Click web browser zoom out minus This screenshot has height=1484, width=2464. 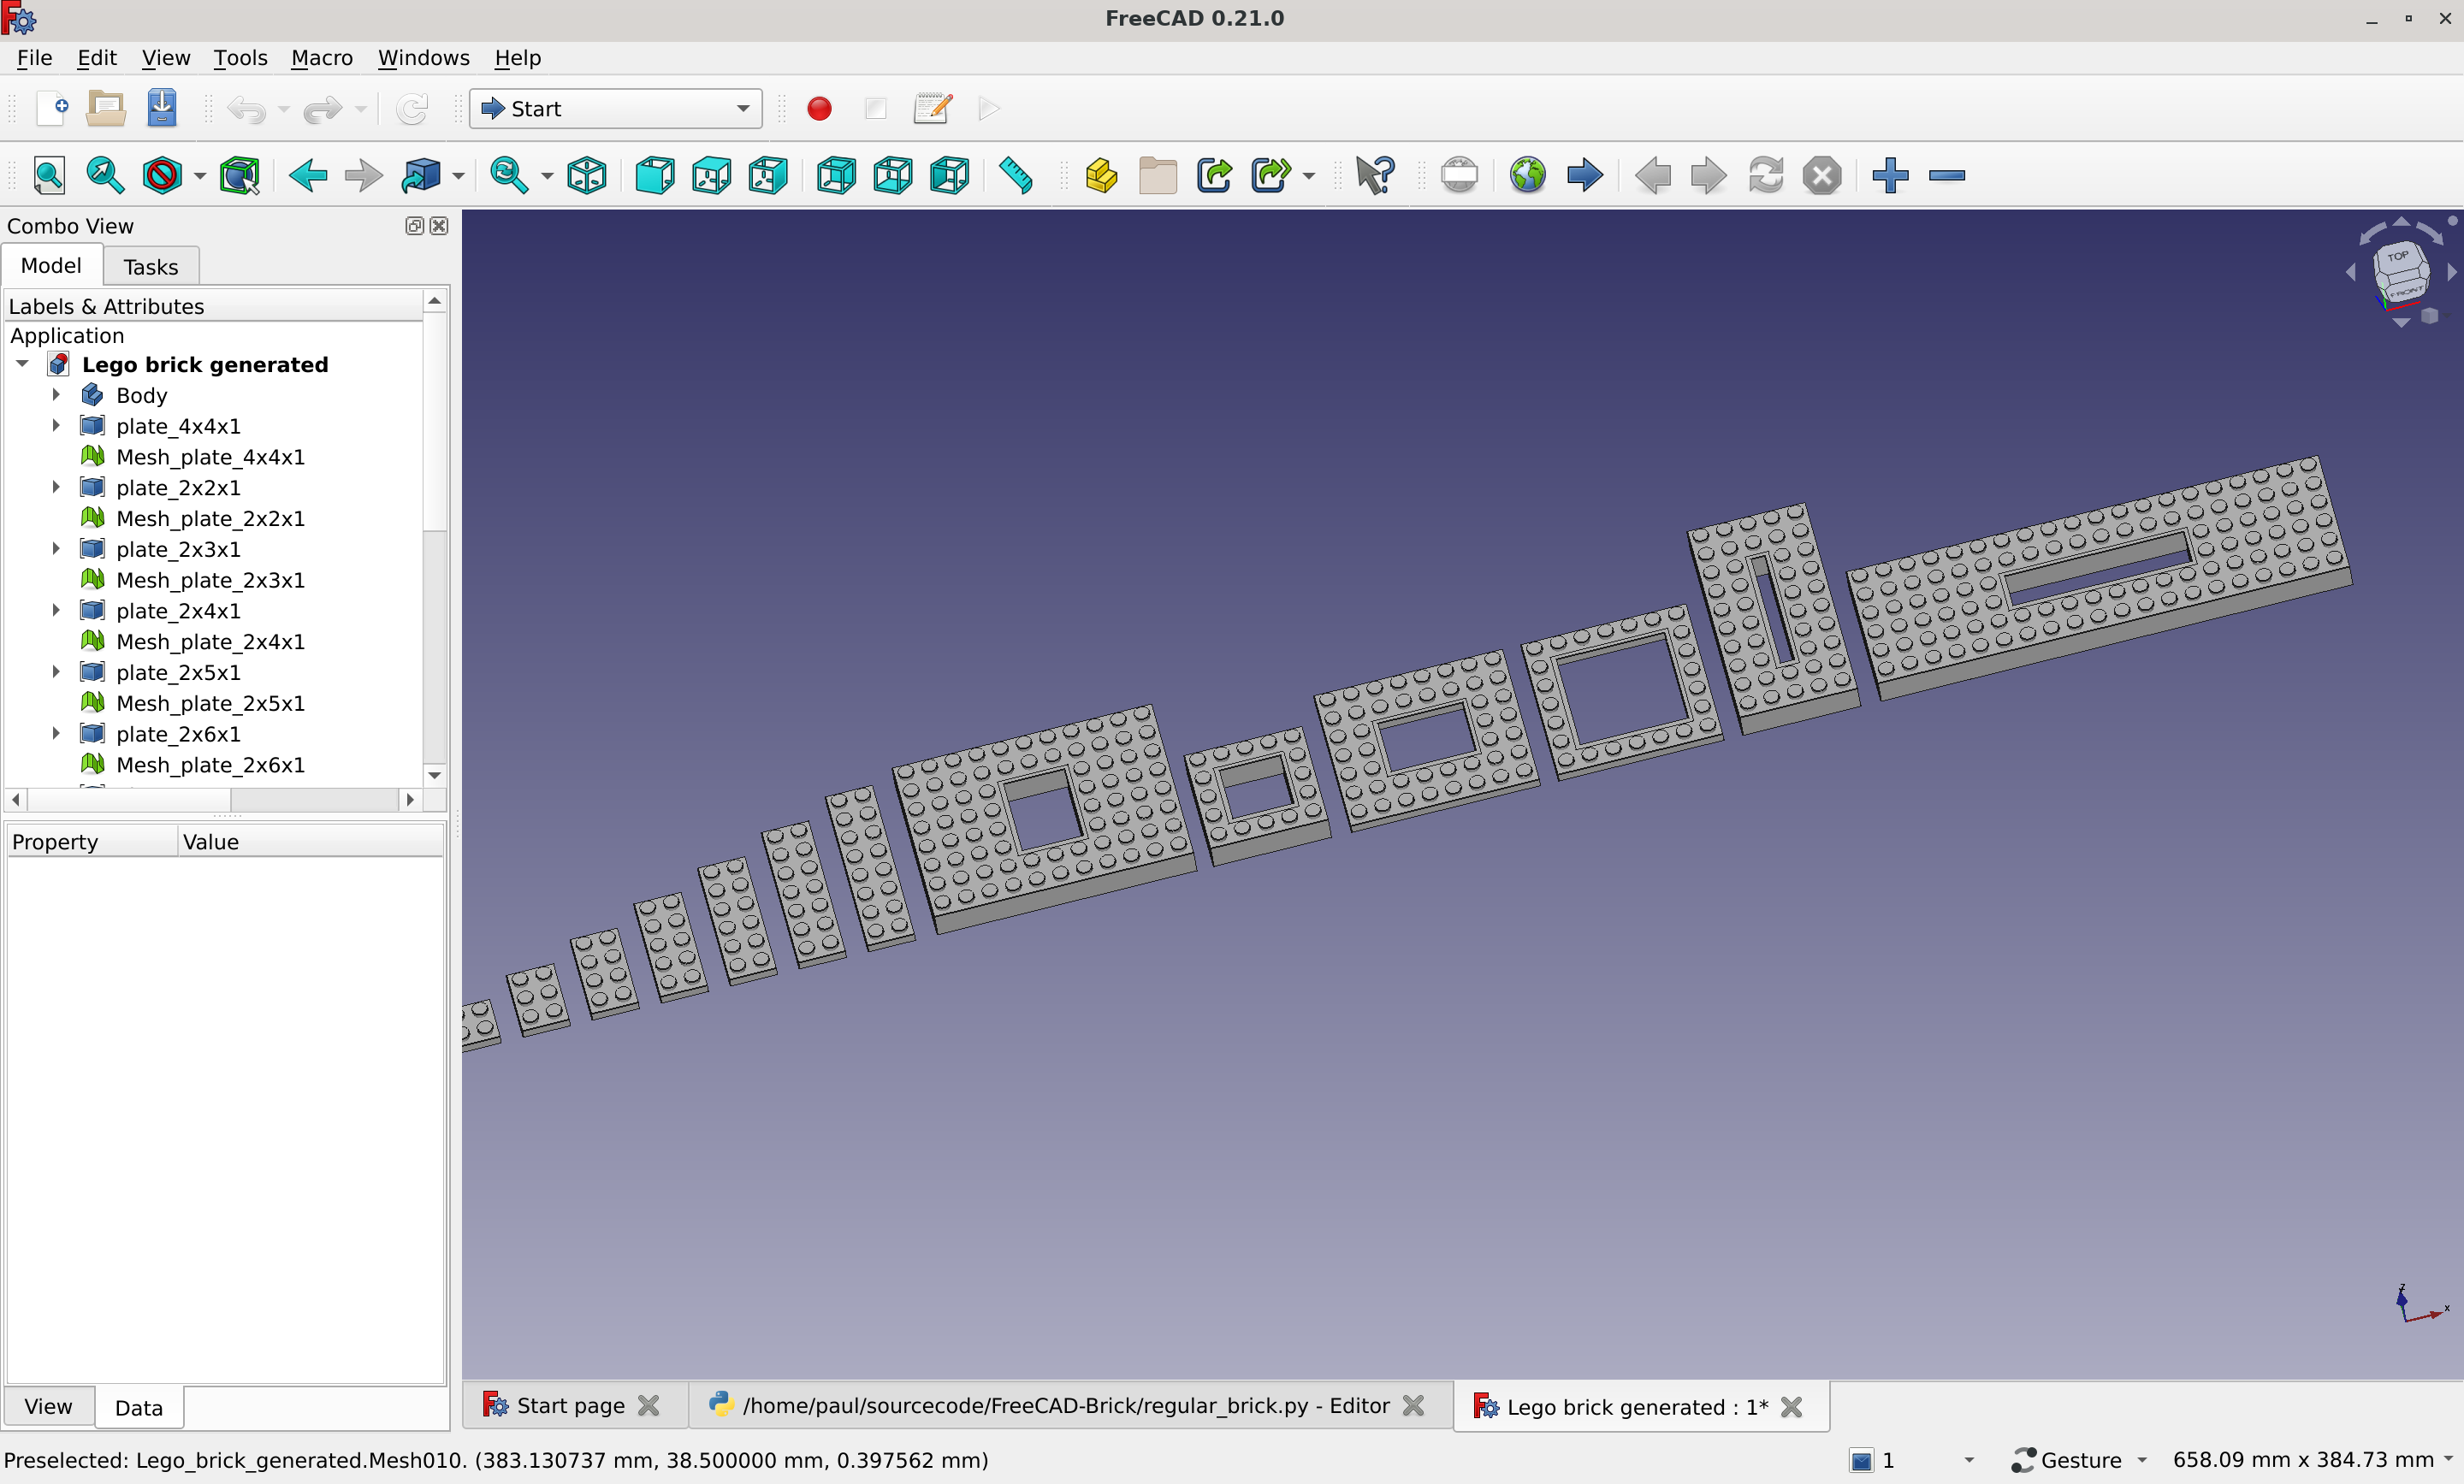point(1947,175)
